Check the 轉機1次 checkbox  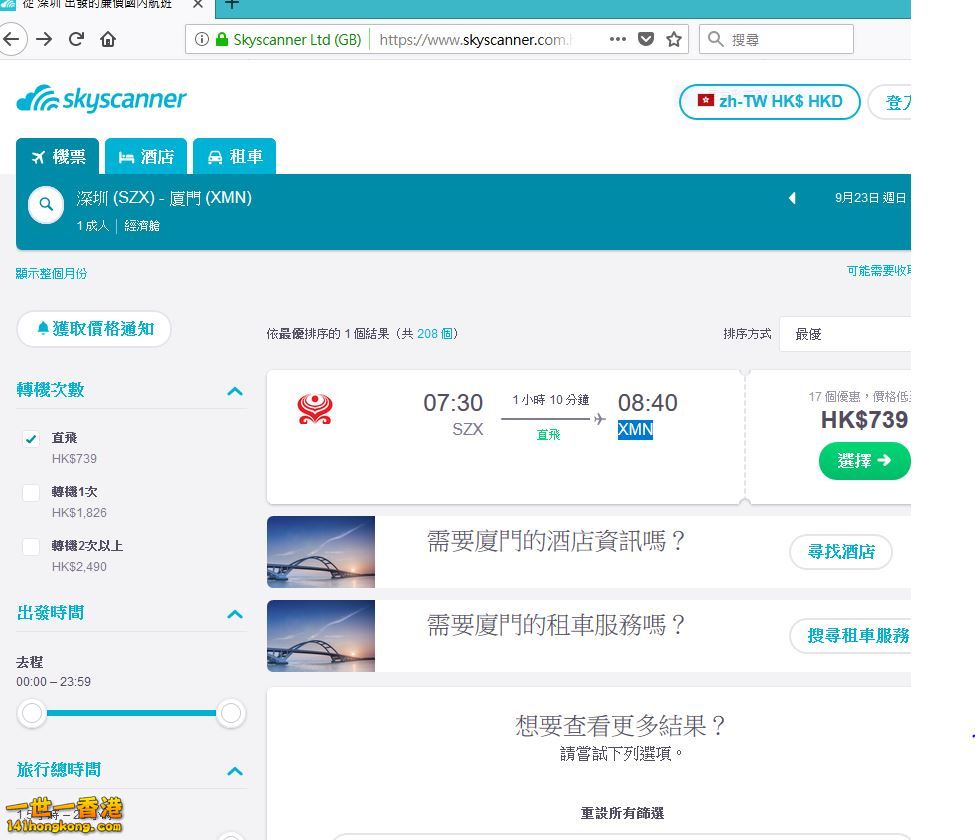coord(30,492)
